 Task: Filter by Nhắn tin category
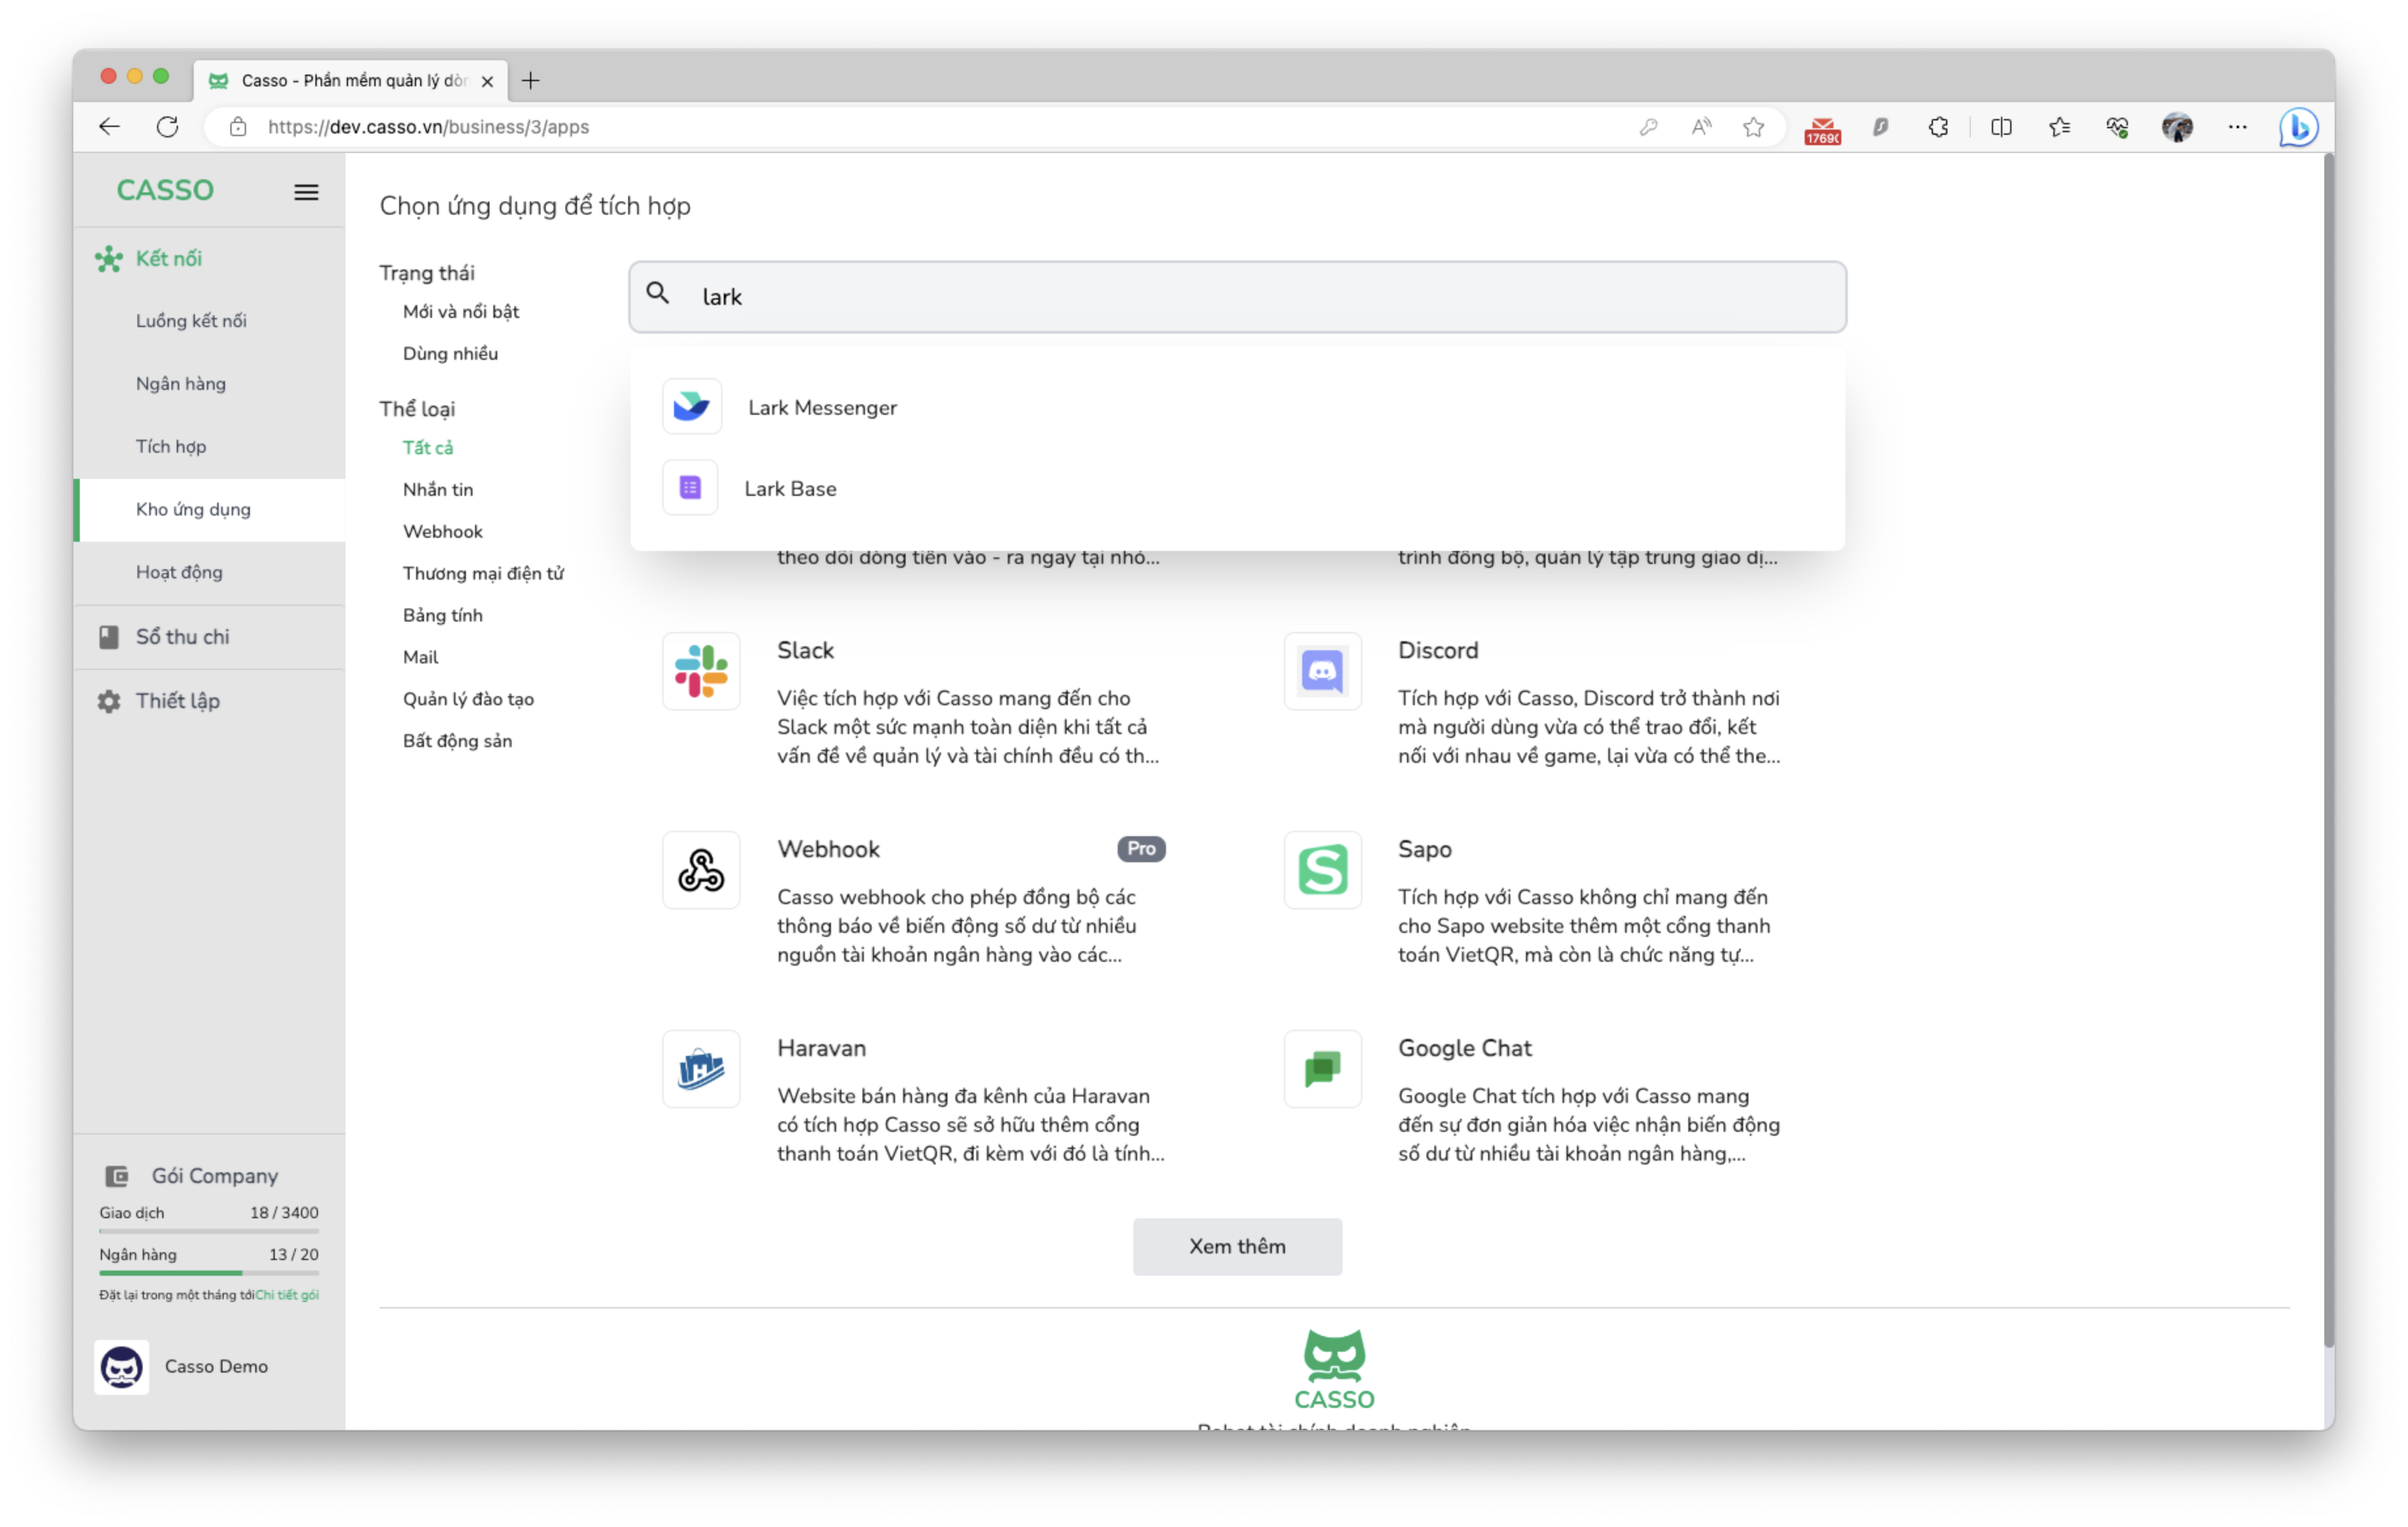click(x=438, y=489)
